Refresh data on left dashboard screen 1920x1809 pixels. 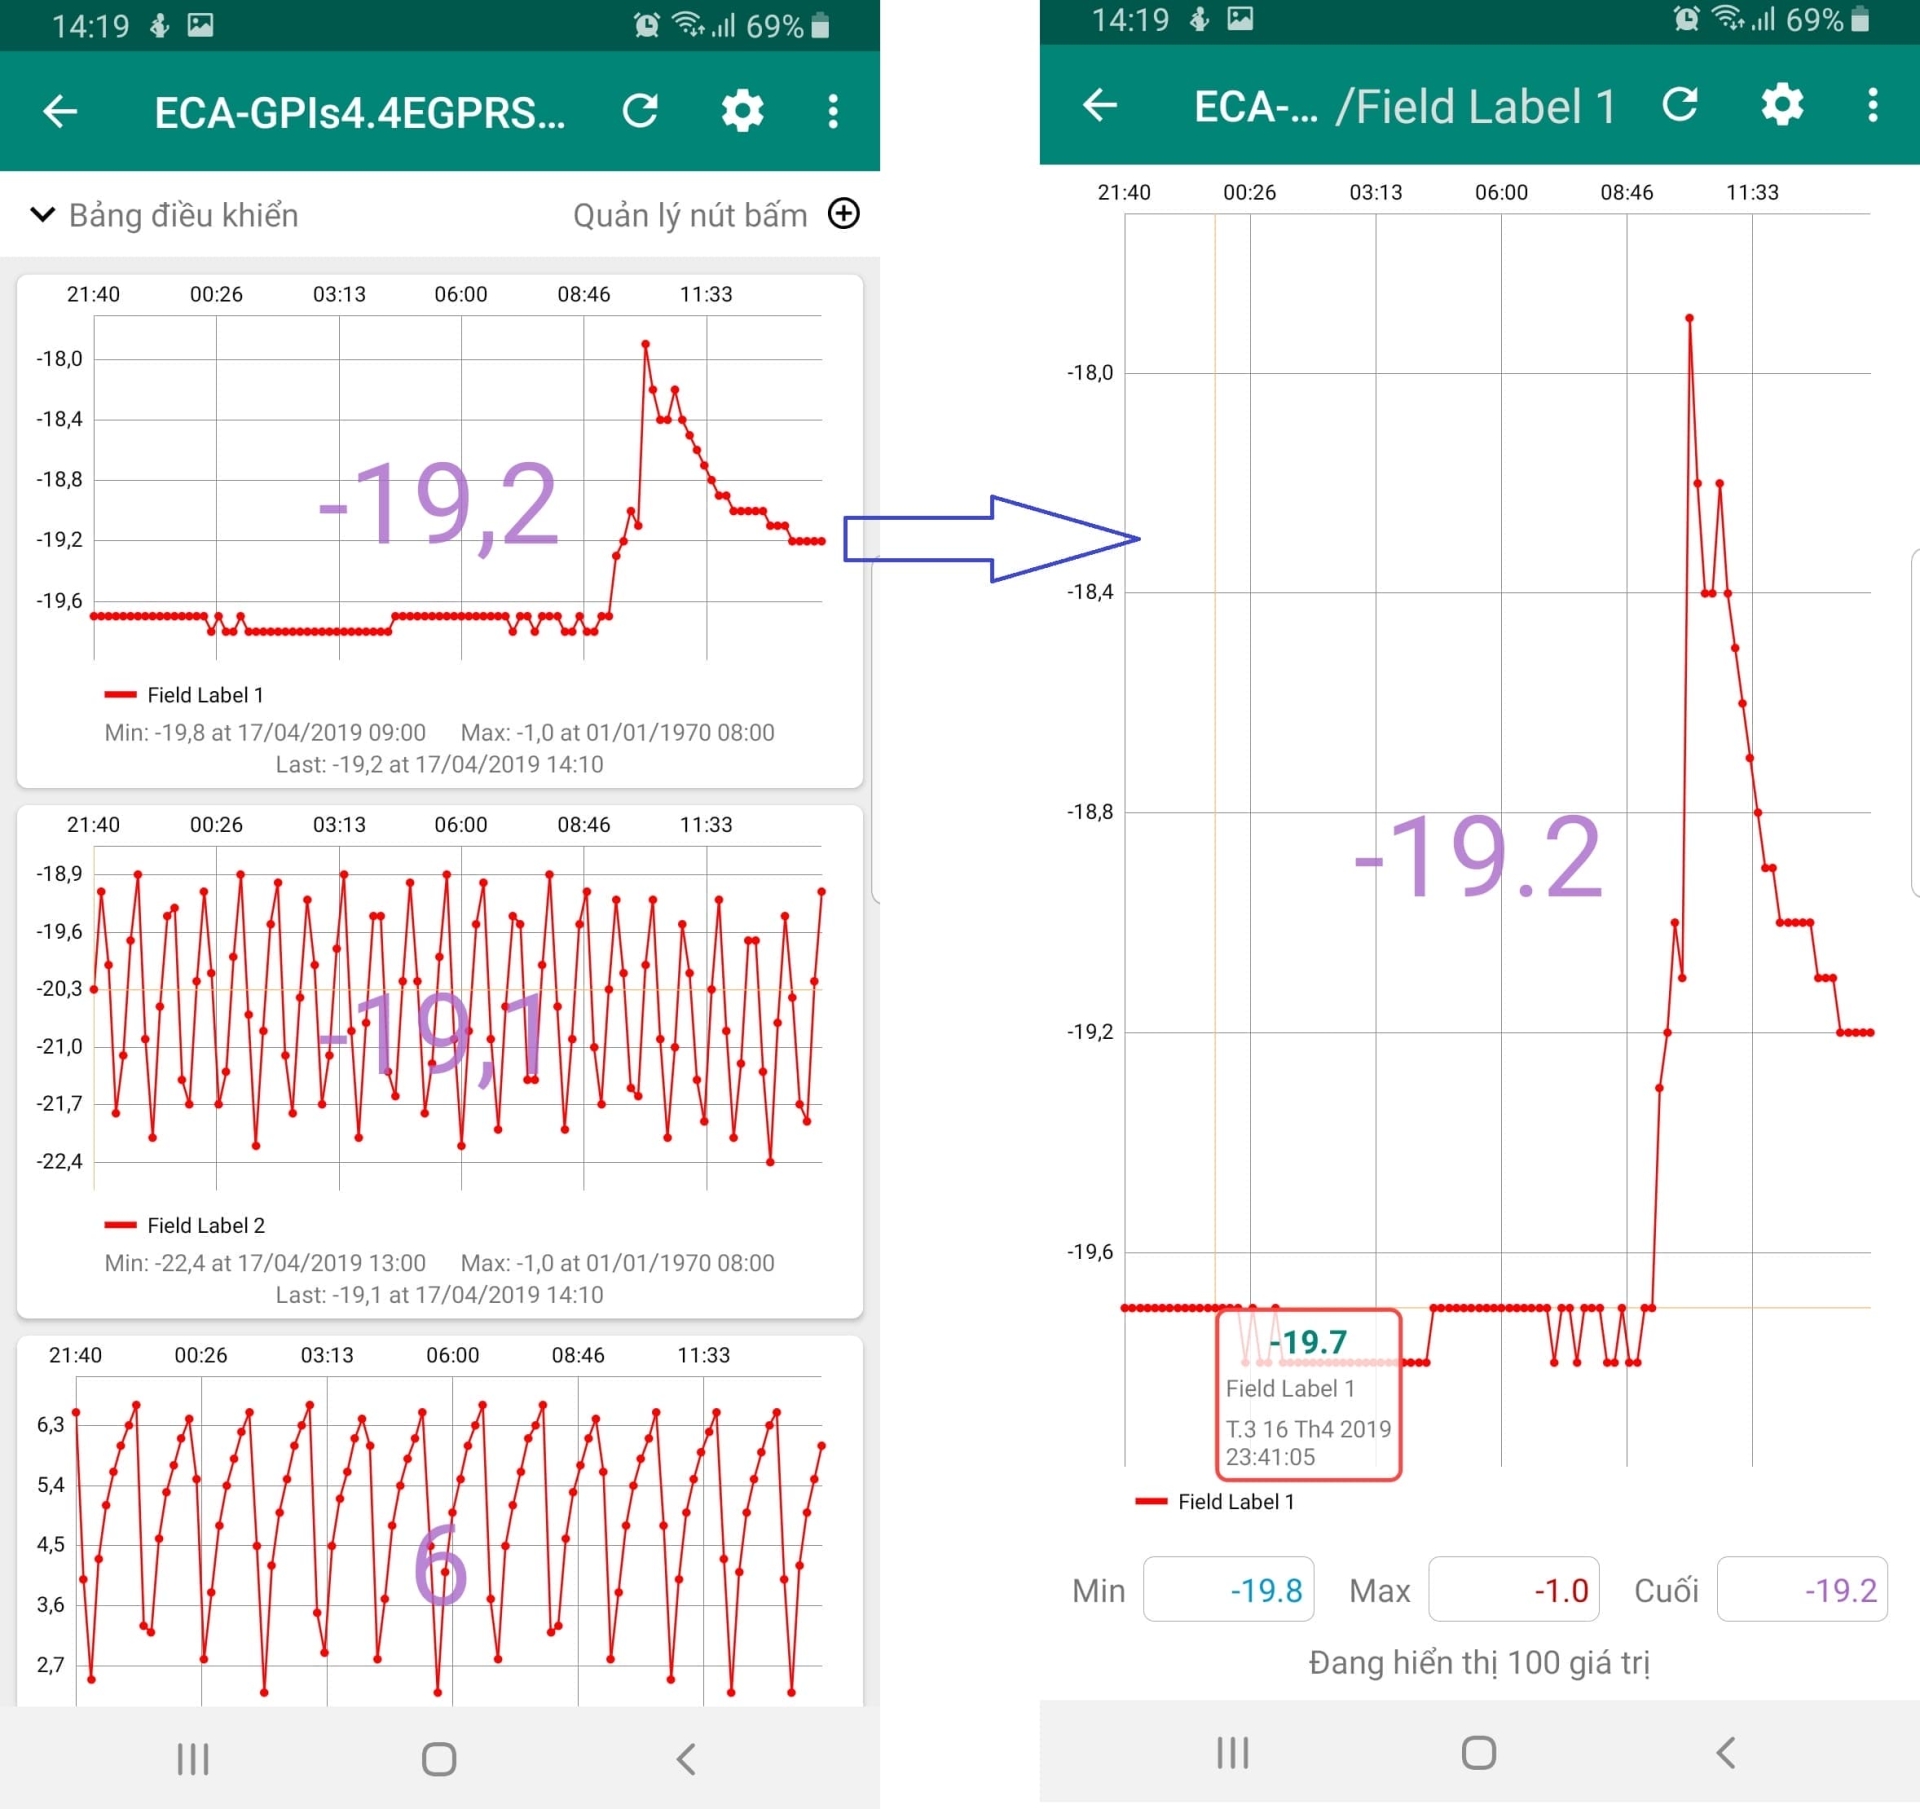tap(640, 111)
